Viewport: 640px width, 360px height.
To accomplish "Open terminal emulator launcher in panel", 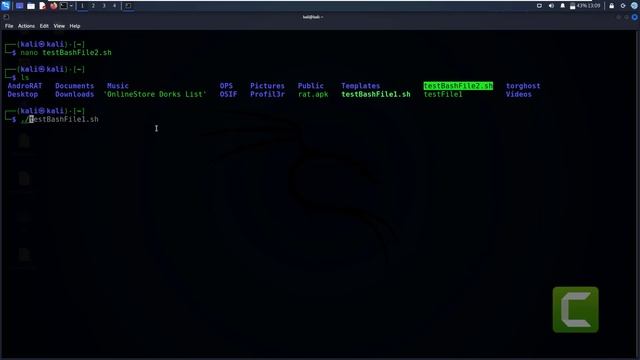I will (x=64, y=6).
